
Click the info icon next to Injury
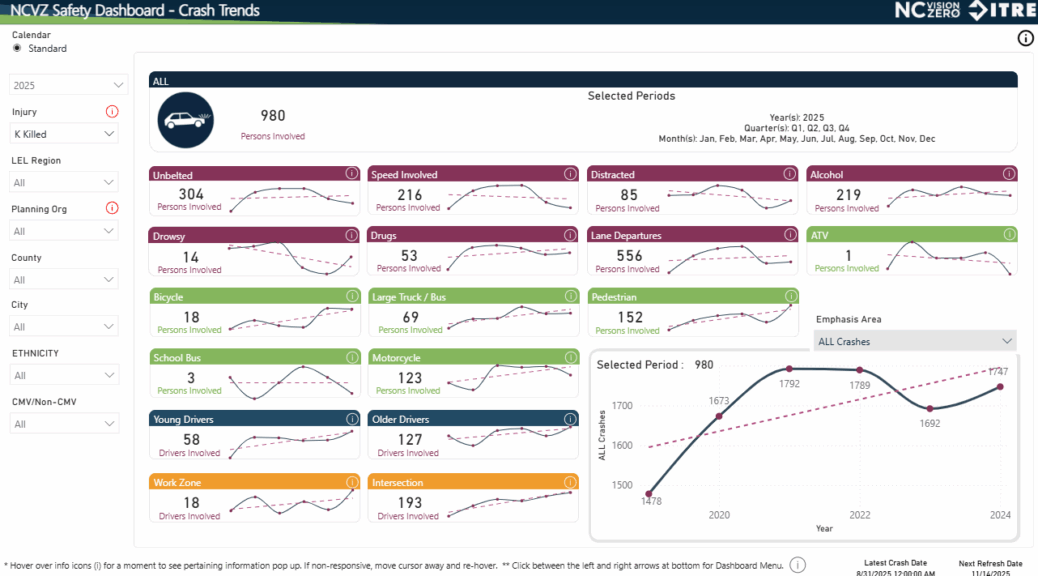point(112,112)
